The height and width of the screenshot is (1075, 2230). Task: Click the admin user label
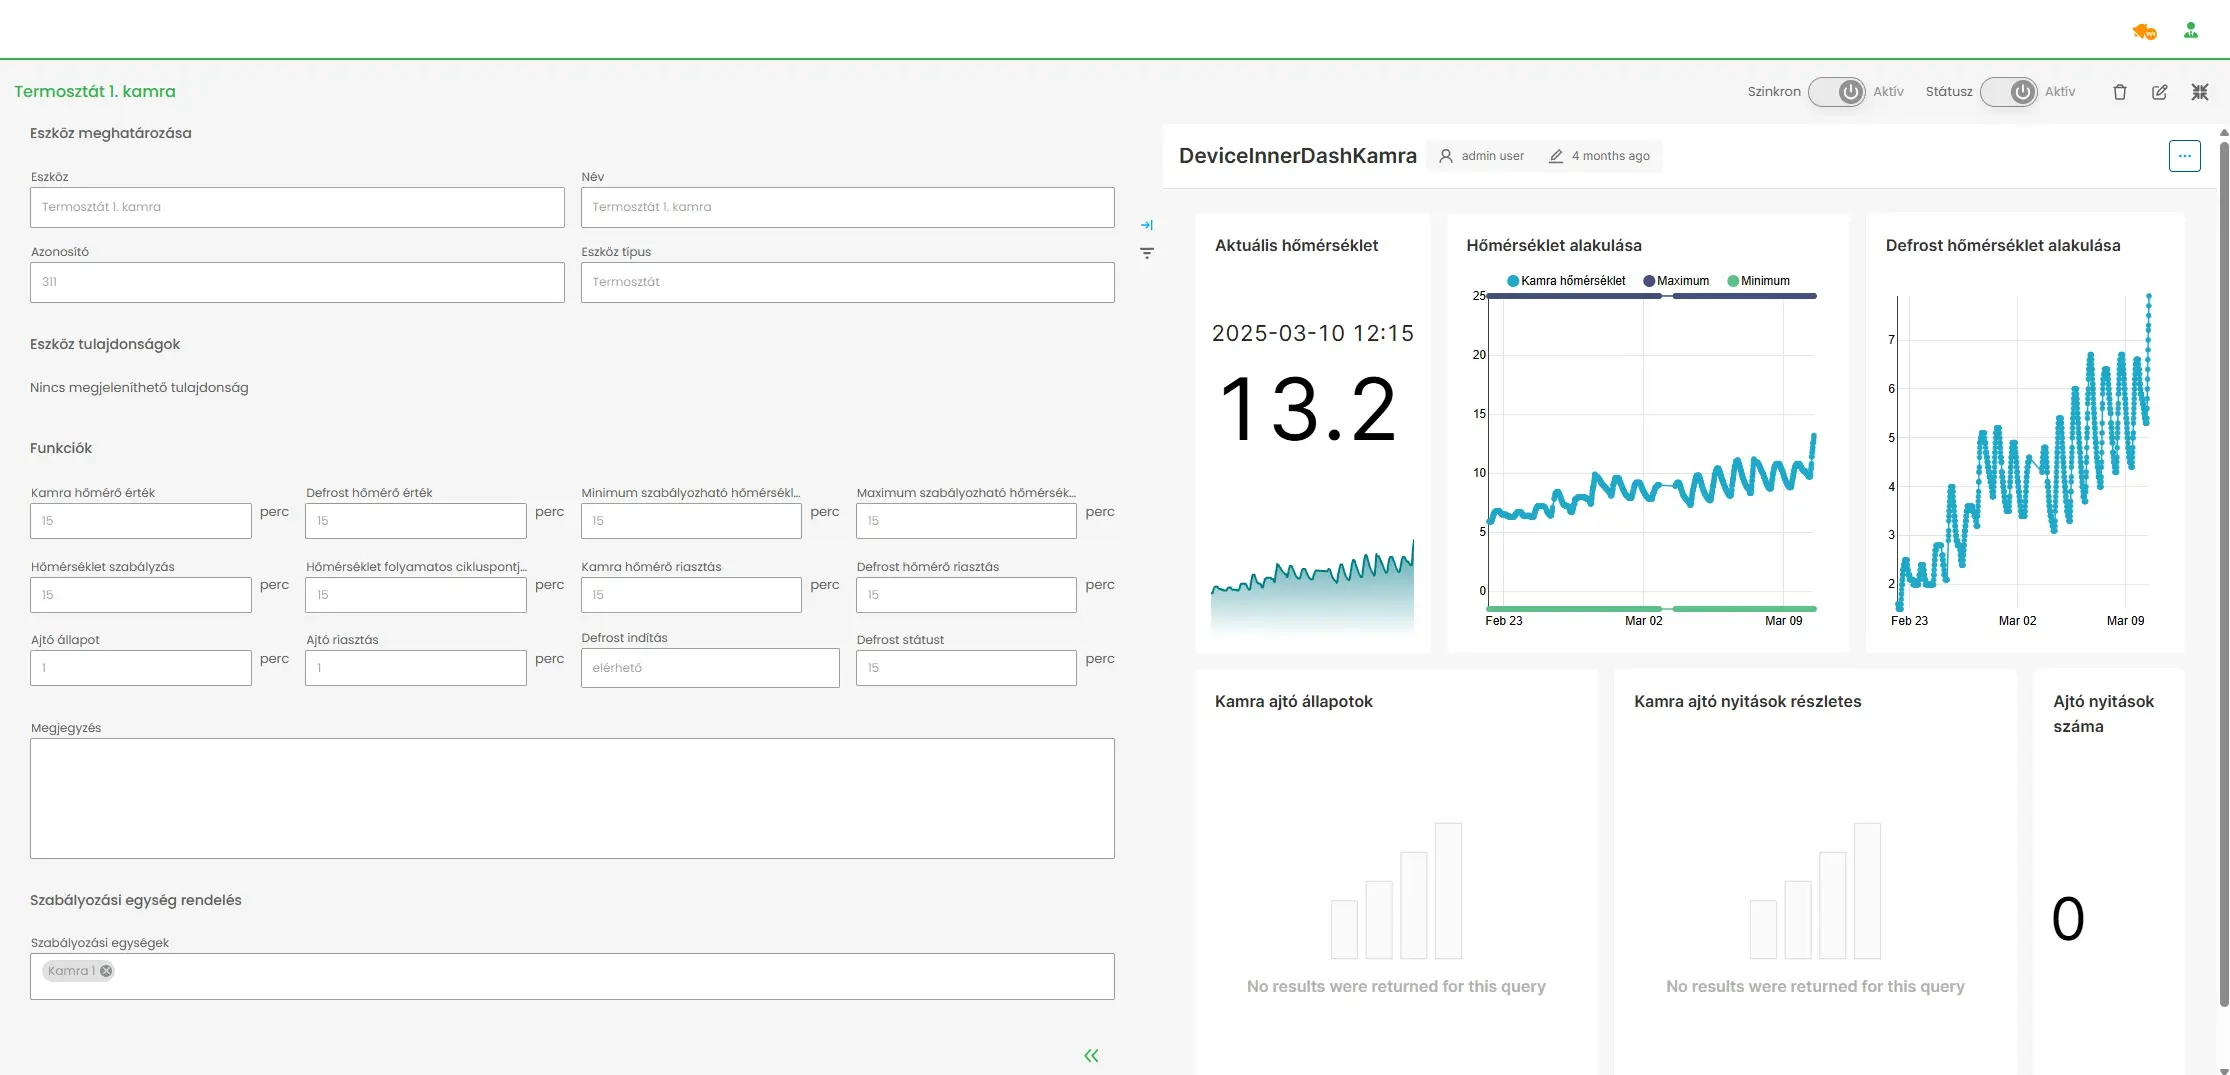coord(1482,156)
